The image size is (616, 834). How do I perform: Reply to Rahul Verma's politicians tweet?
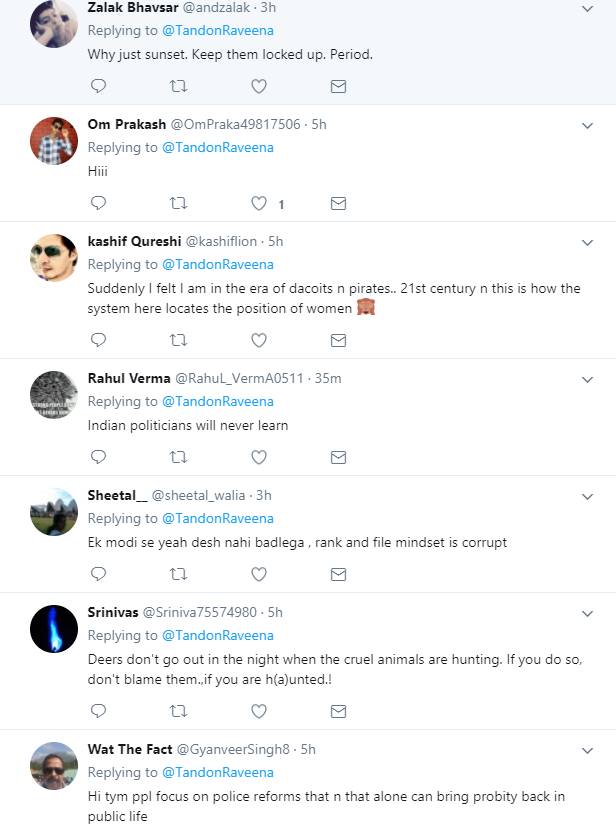click(98, 457)
